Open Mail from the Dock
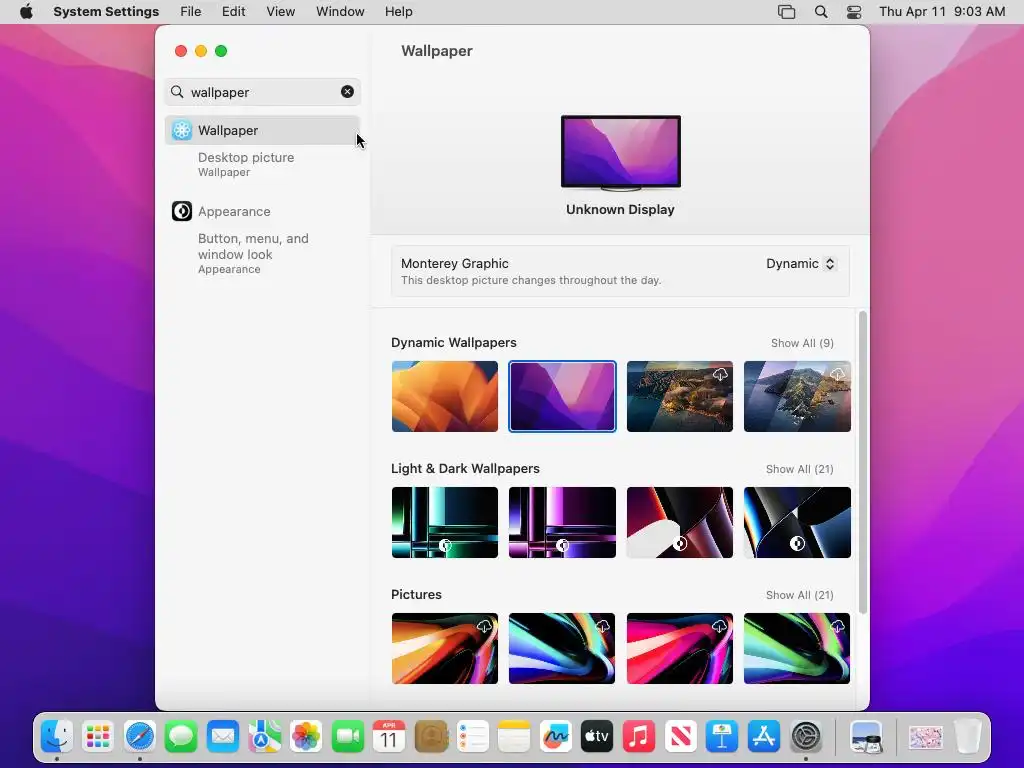This screenshot has height=768, width=1024. 223,737
